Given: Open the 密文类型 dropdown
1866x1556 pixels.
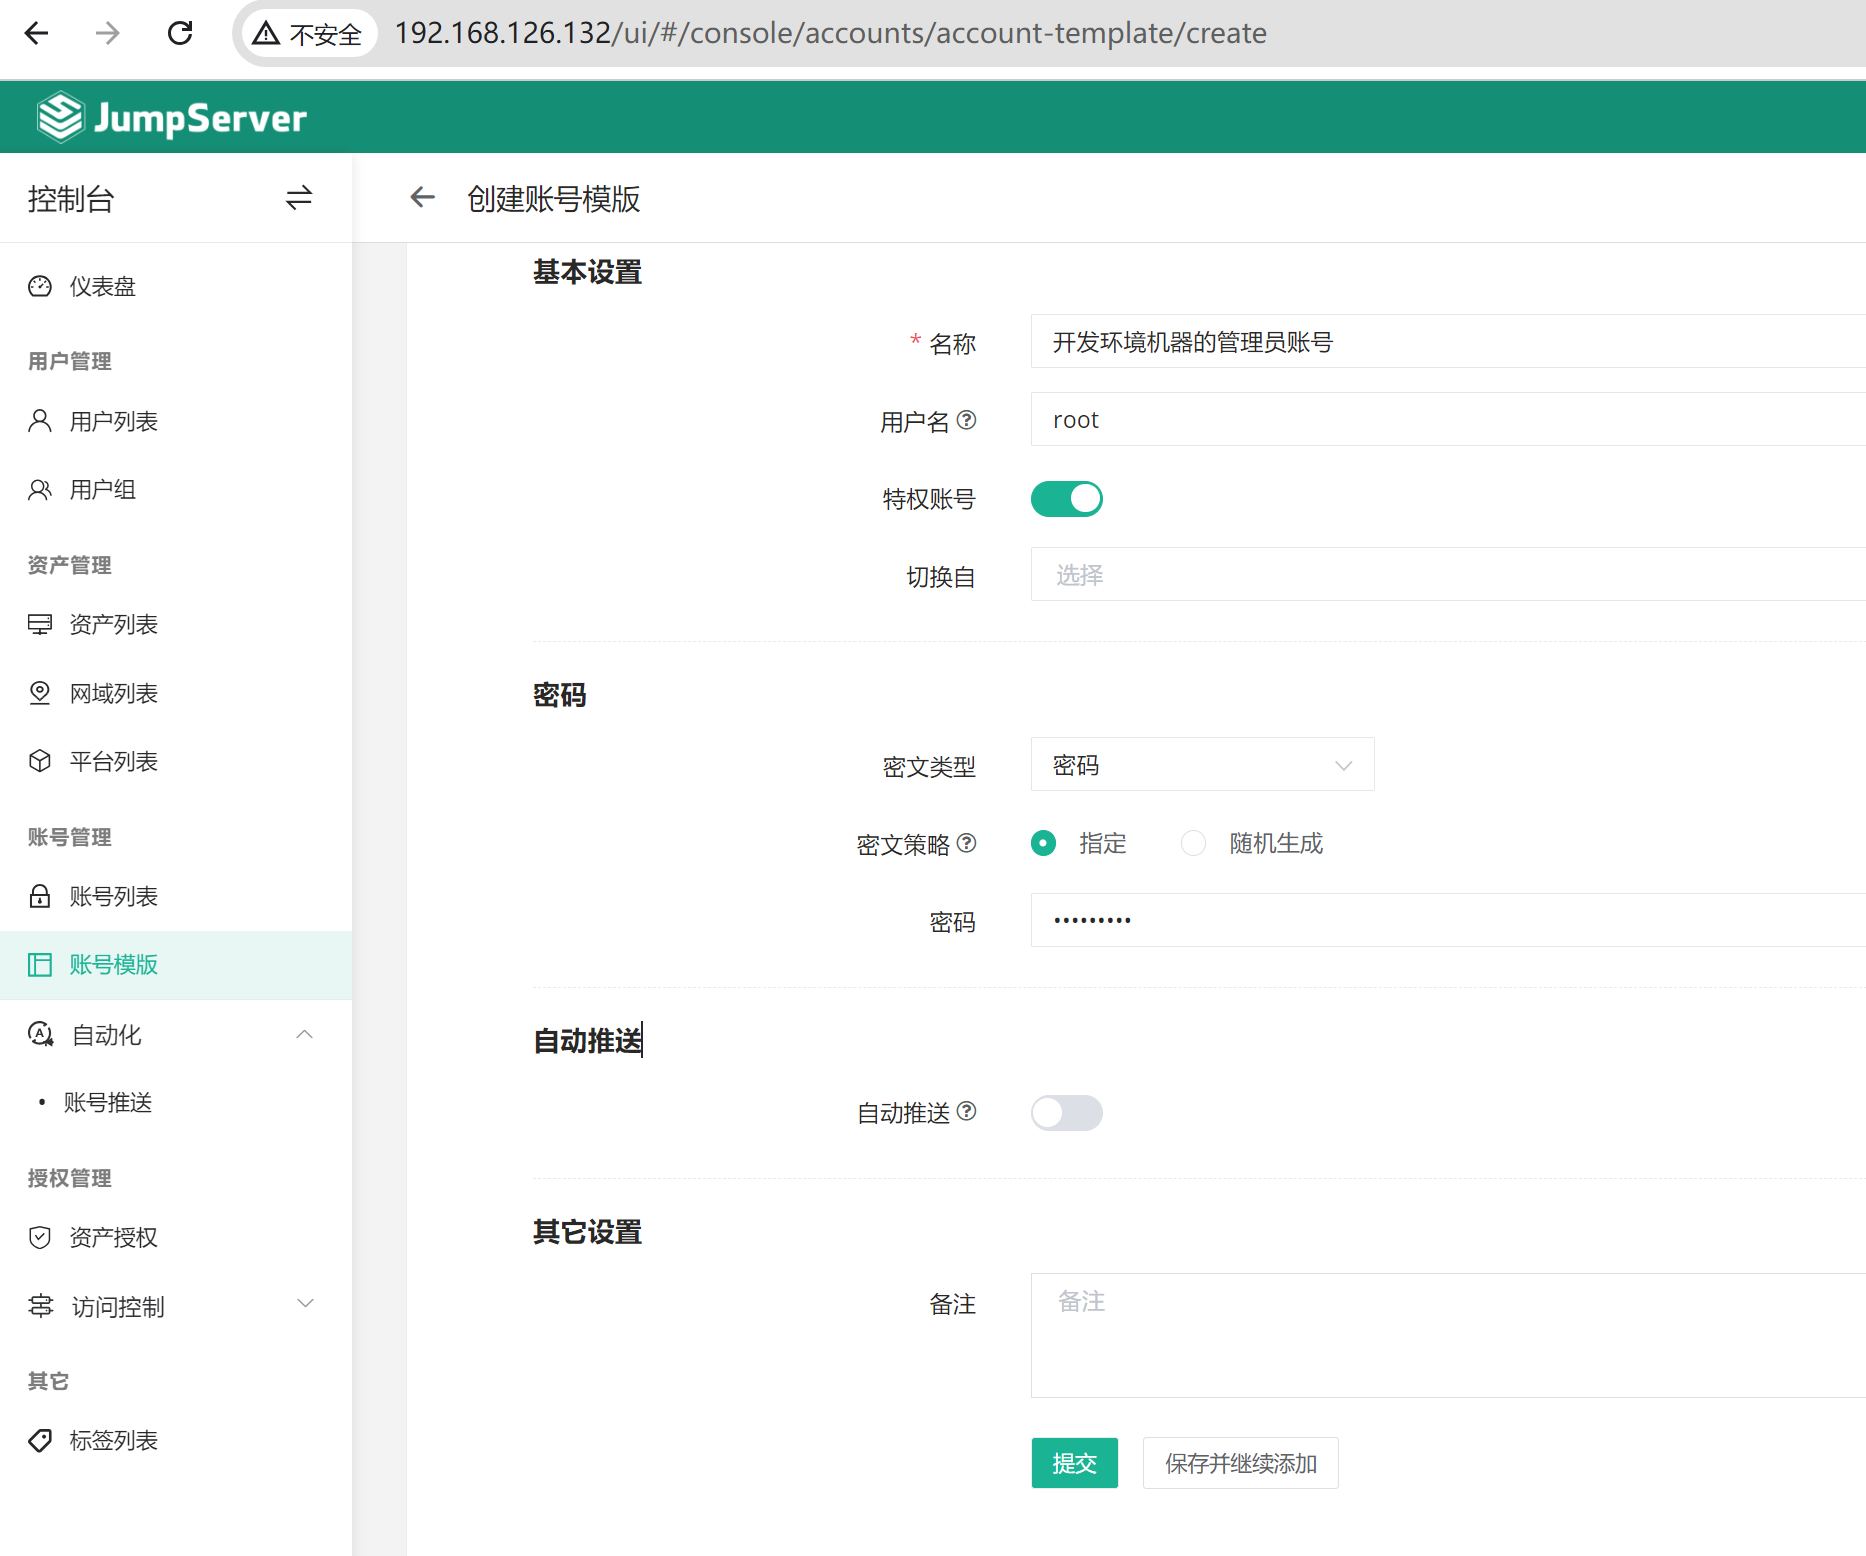Looking at the screenshot, I should point(1202,765).
